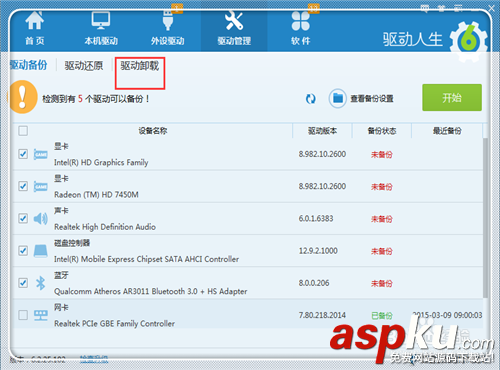The image size is (500, 370).
Task: Click the 最近备份 column header
Action: pos(447,131)
